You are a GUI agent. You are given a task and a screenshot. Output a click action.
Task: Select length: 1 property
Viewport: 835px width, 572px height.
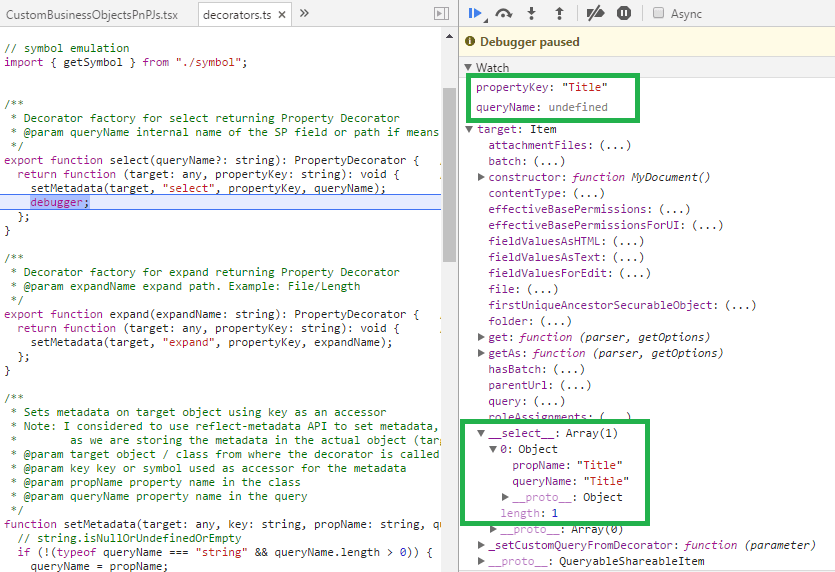(529, 513)
